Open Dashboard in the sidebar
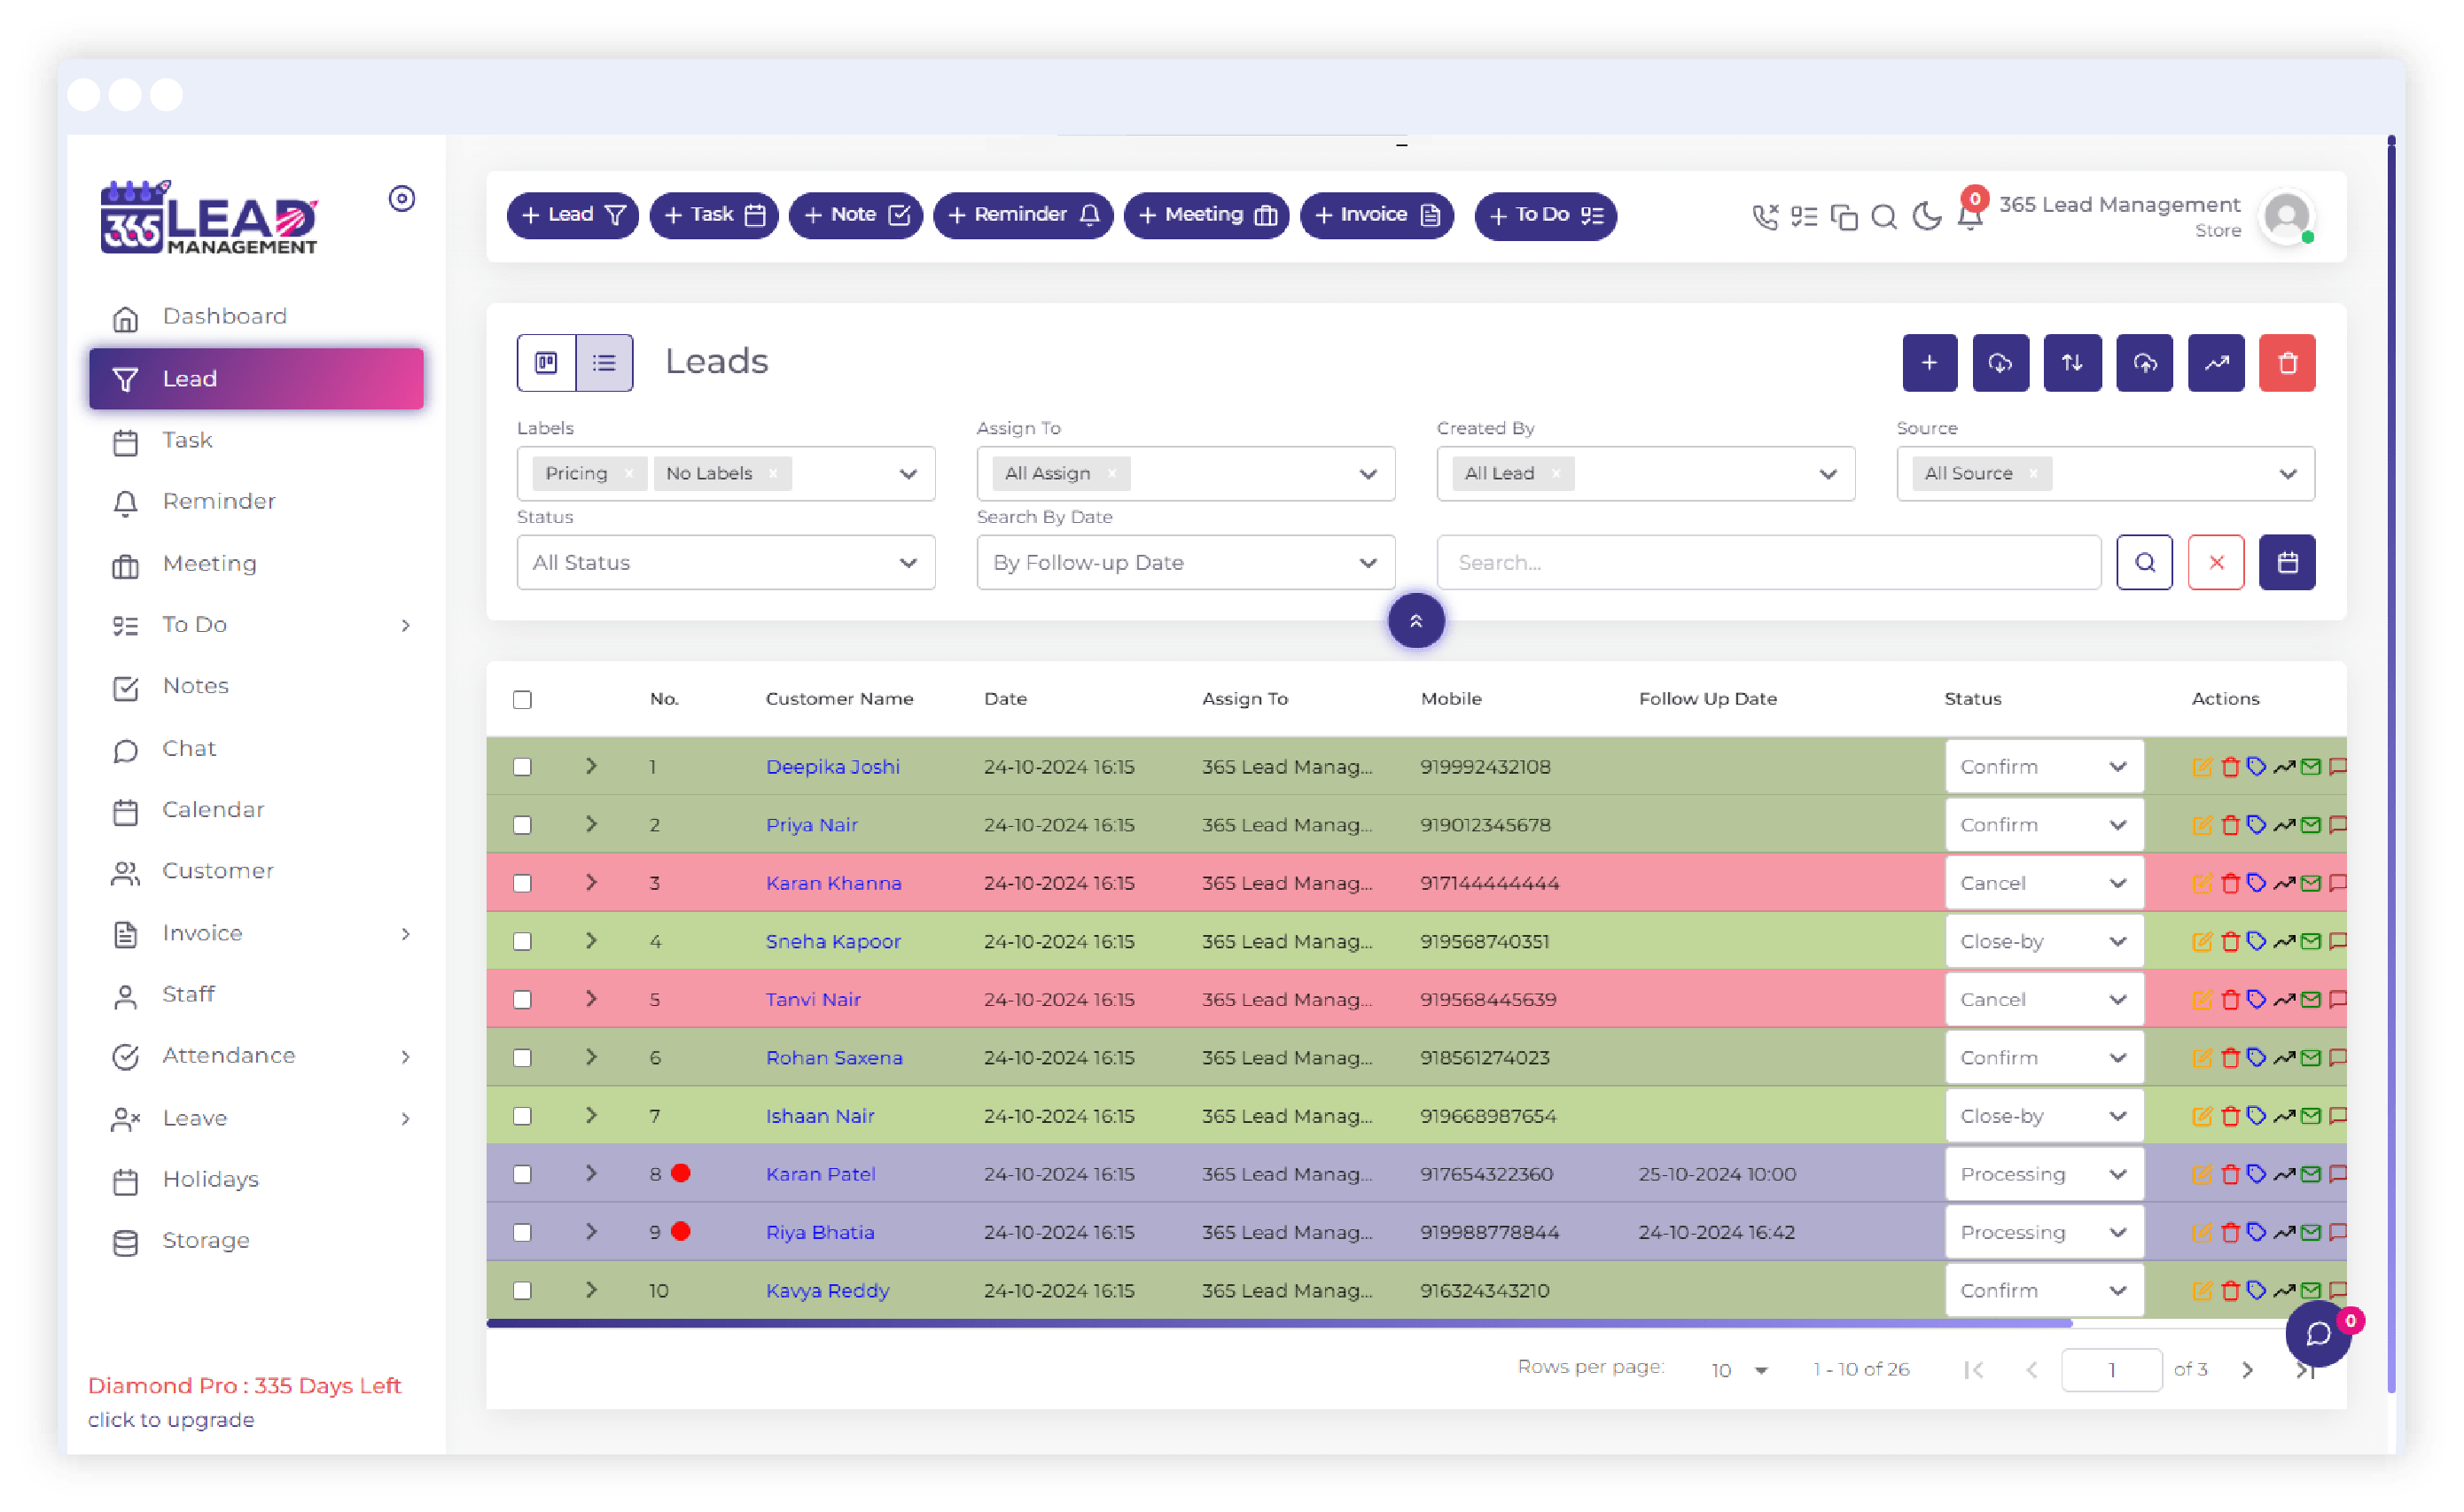Viewport: 2464px width, 1512px height. 256,317
